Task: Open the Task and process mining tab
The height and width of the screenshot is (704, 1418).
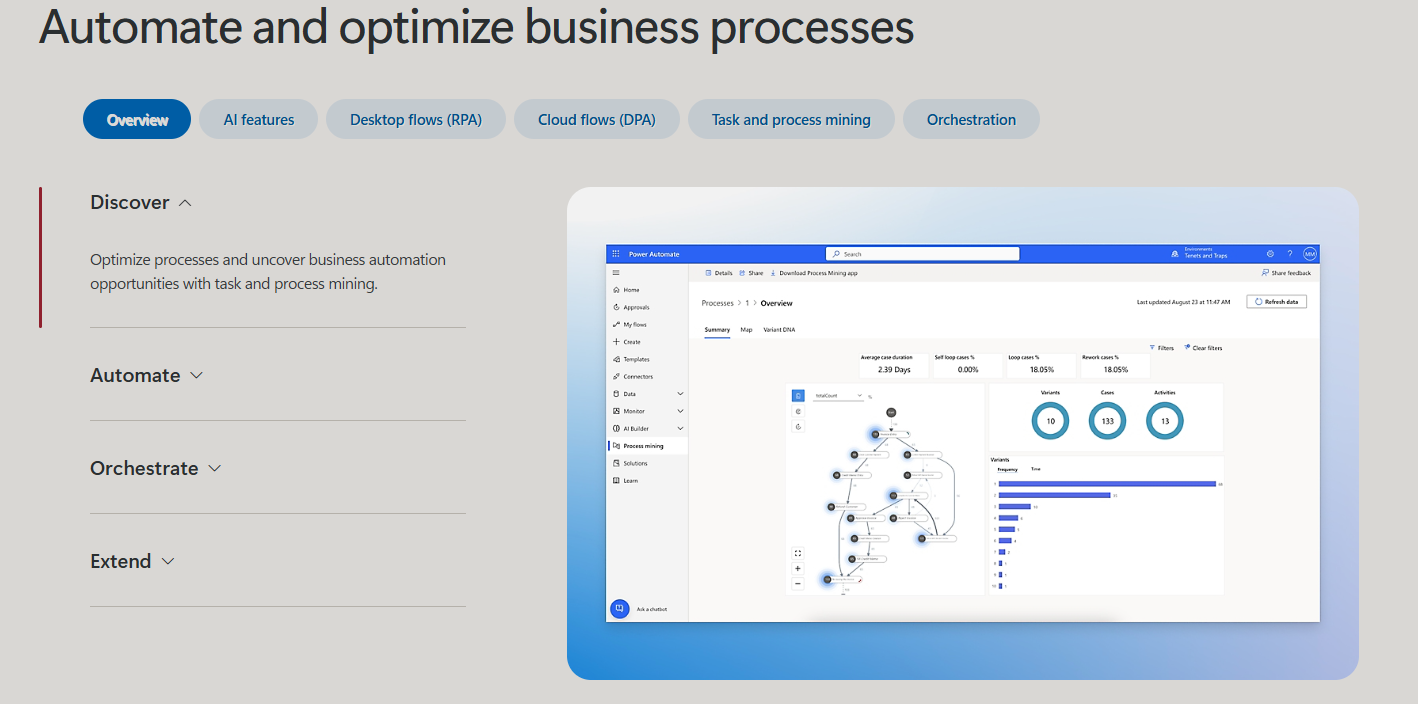Action: (x=791, y=119)
